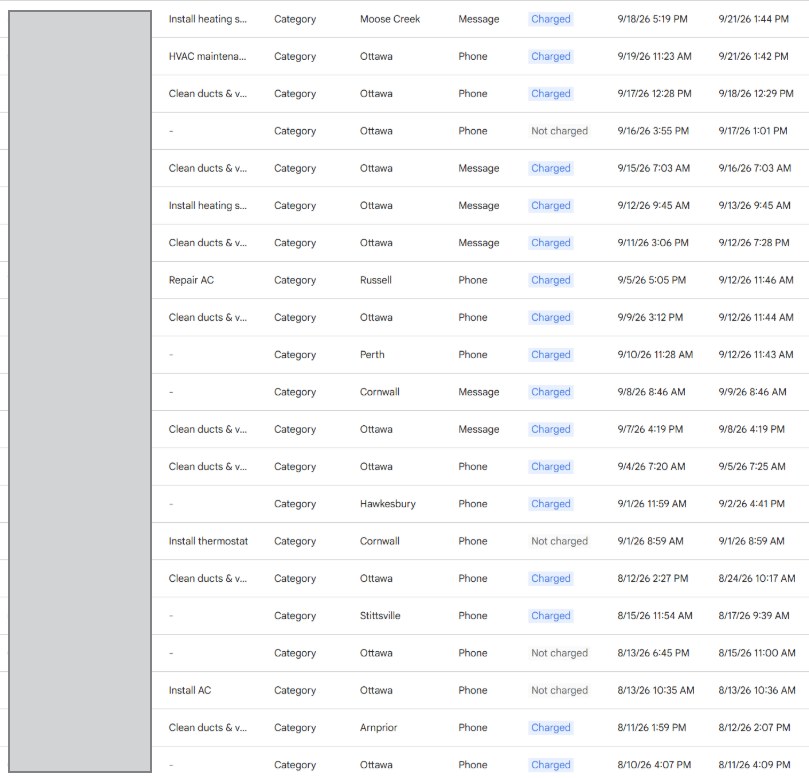The image size is (809, 778).
Task: Click Charged badge dated 9/8/26 8:46 AM
Action: click(x=551, y=392)
